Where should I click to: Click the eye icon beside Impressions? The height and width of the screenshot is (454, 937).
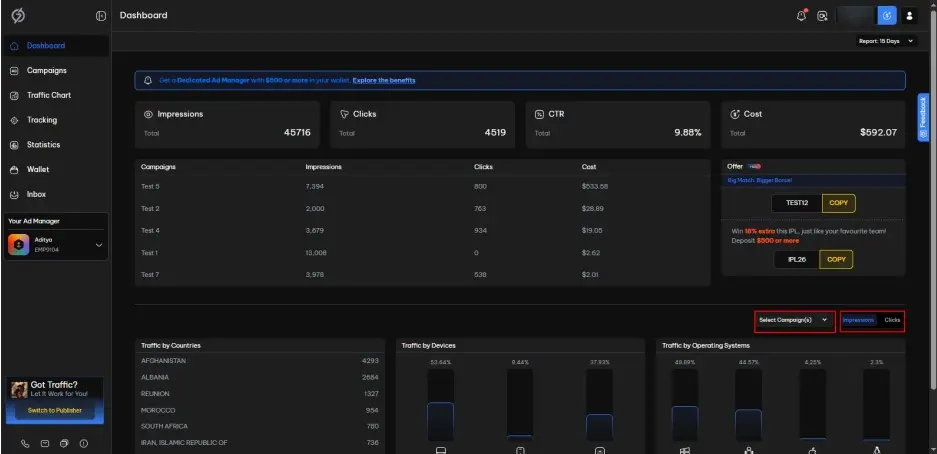[x=148, y=114]
